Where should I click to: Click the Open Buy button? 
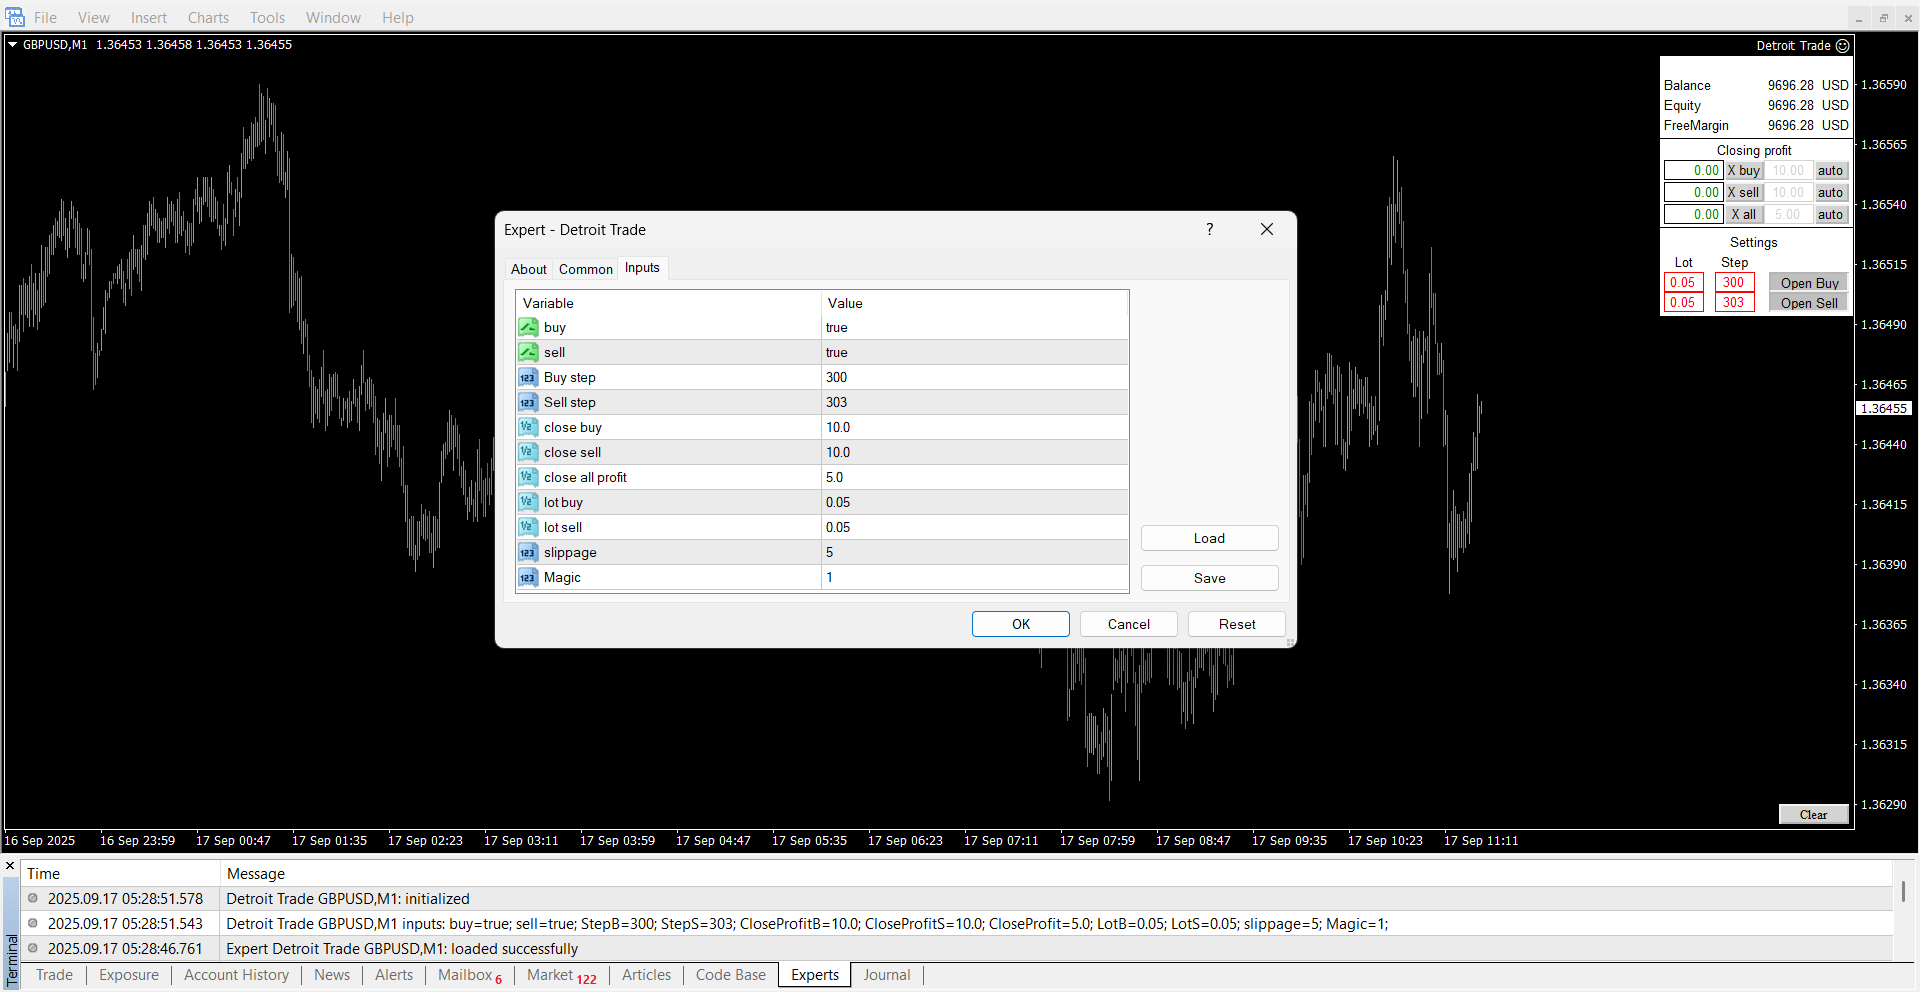(1808, 283)
